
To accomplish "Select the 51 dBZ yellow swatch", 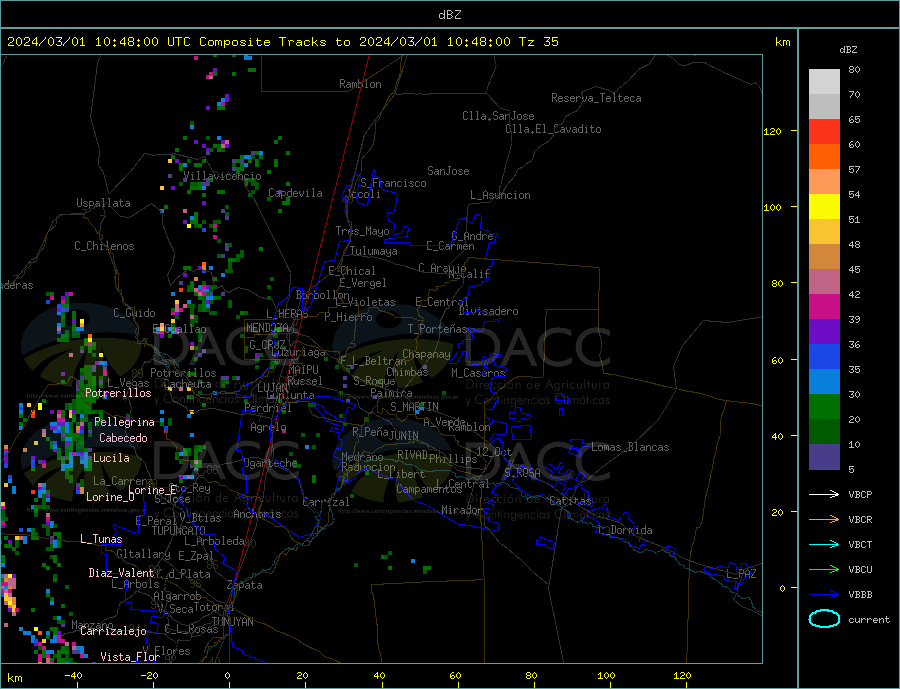I will [x=824, y=207].
